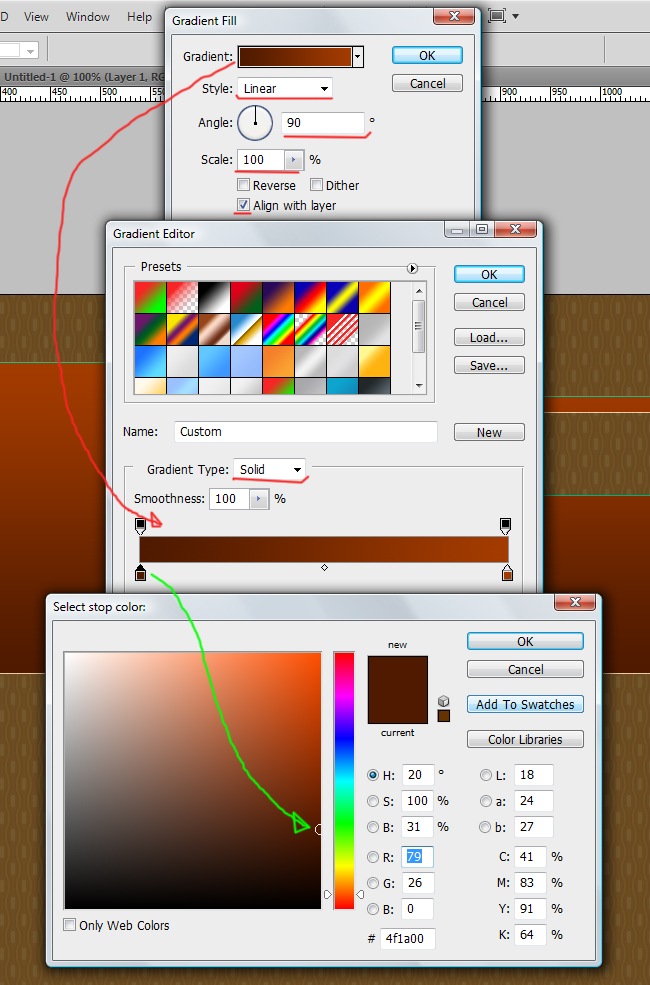Click the gradient Name field showing Custom

coord(305,432)
